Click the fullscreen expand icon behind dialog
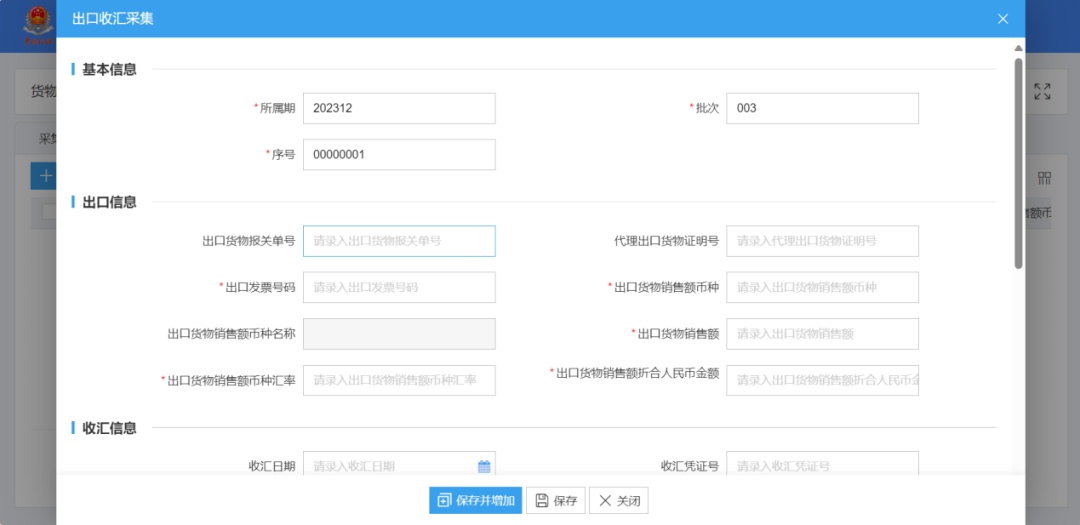 point(1042,92)
